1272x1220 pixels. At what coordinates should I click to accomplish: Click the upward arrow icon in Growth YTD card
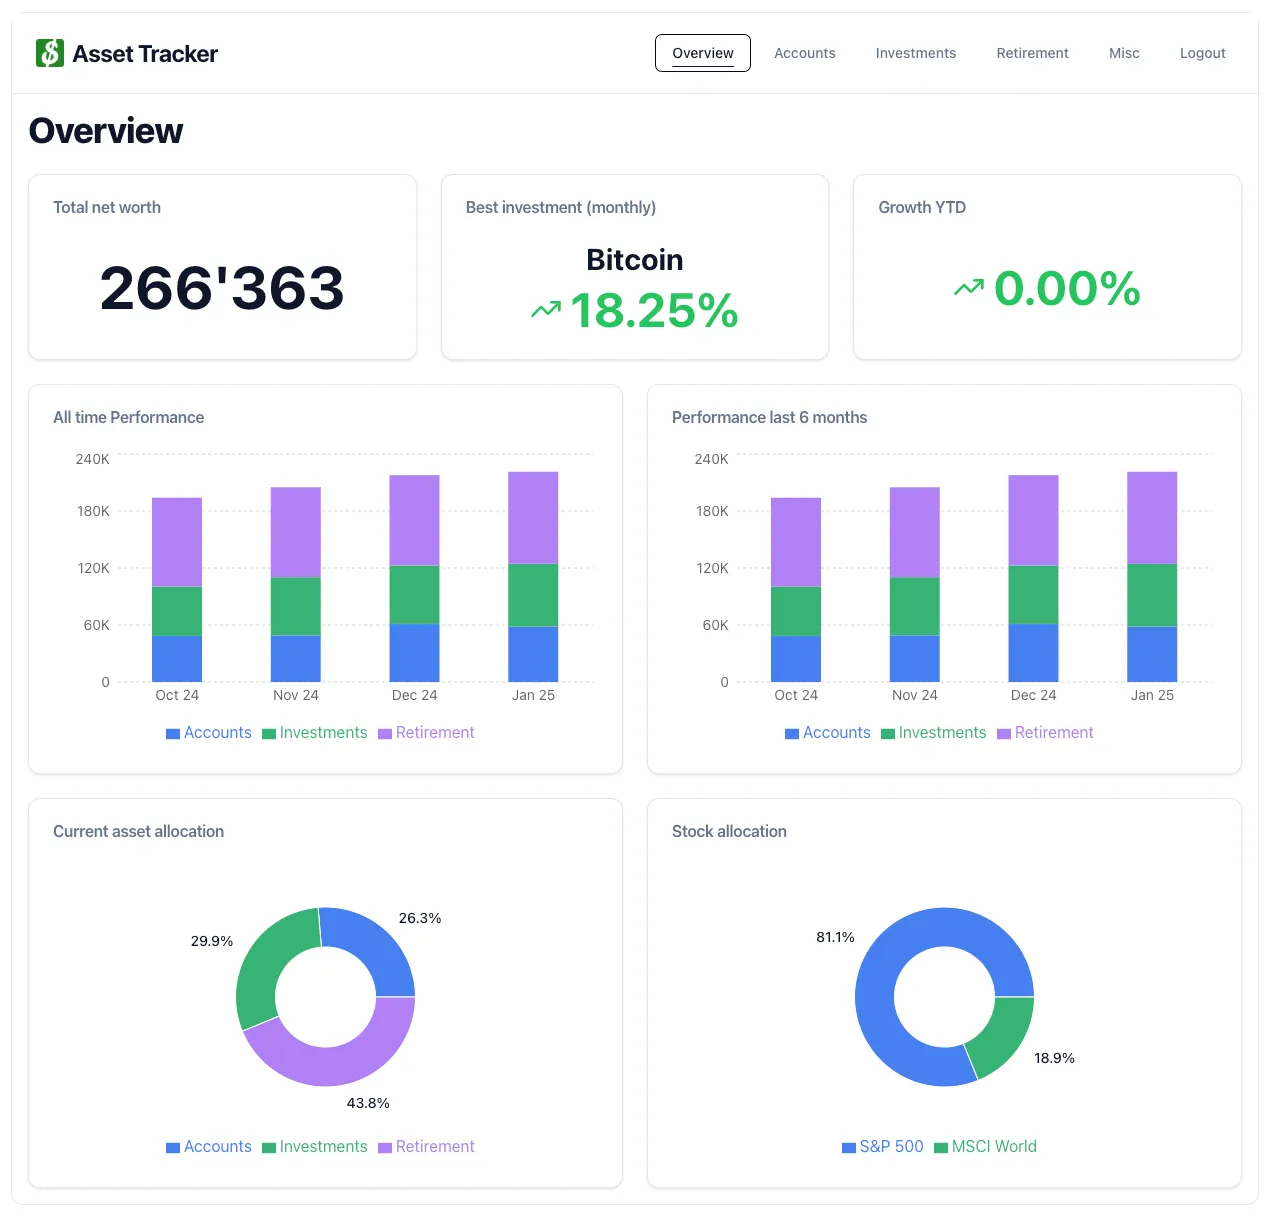[x=967, y=287]
